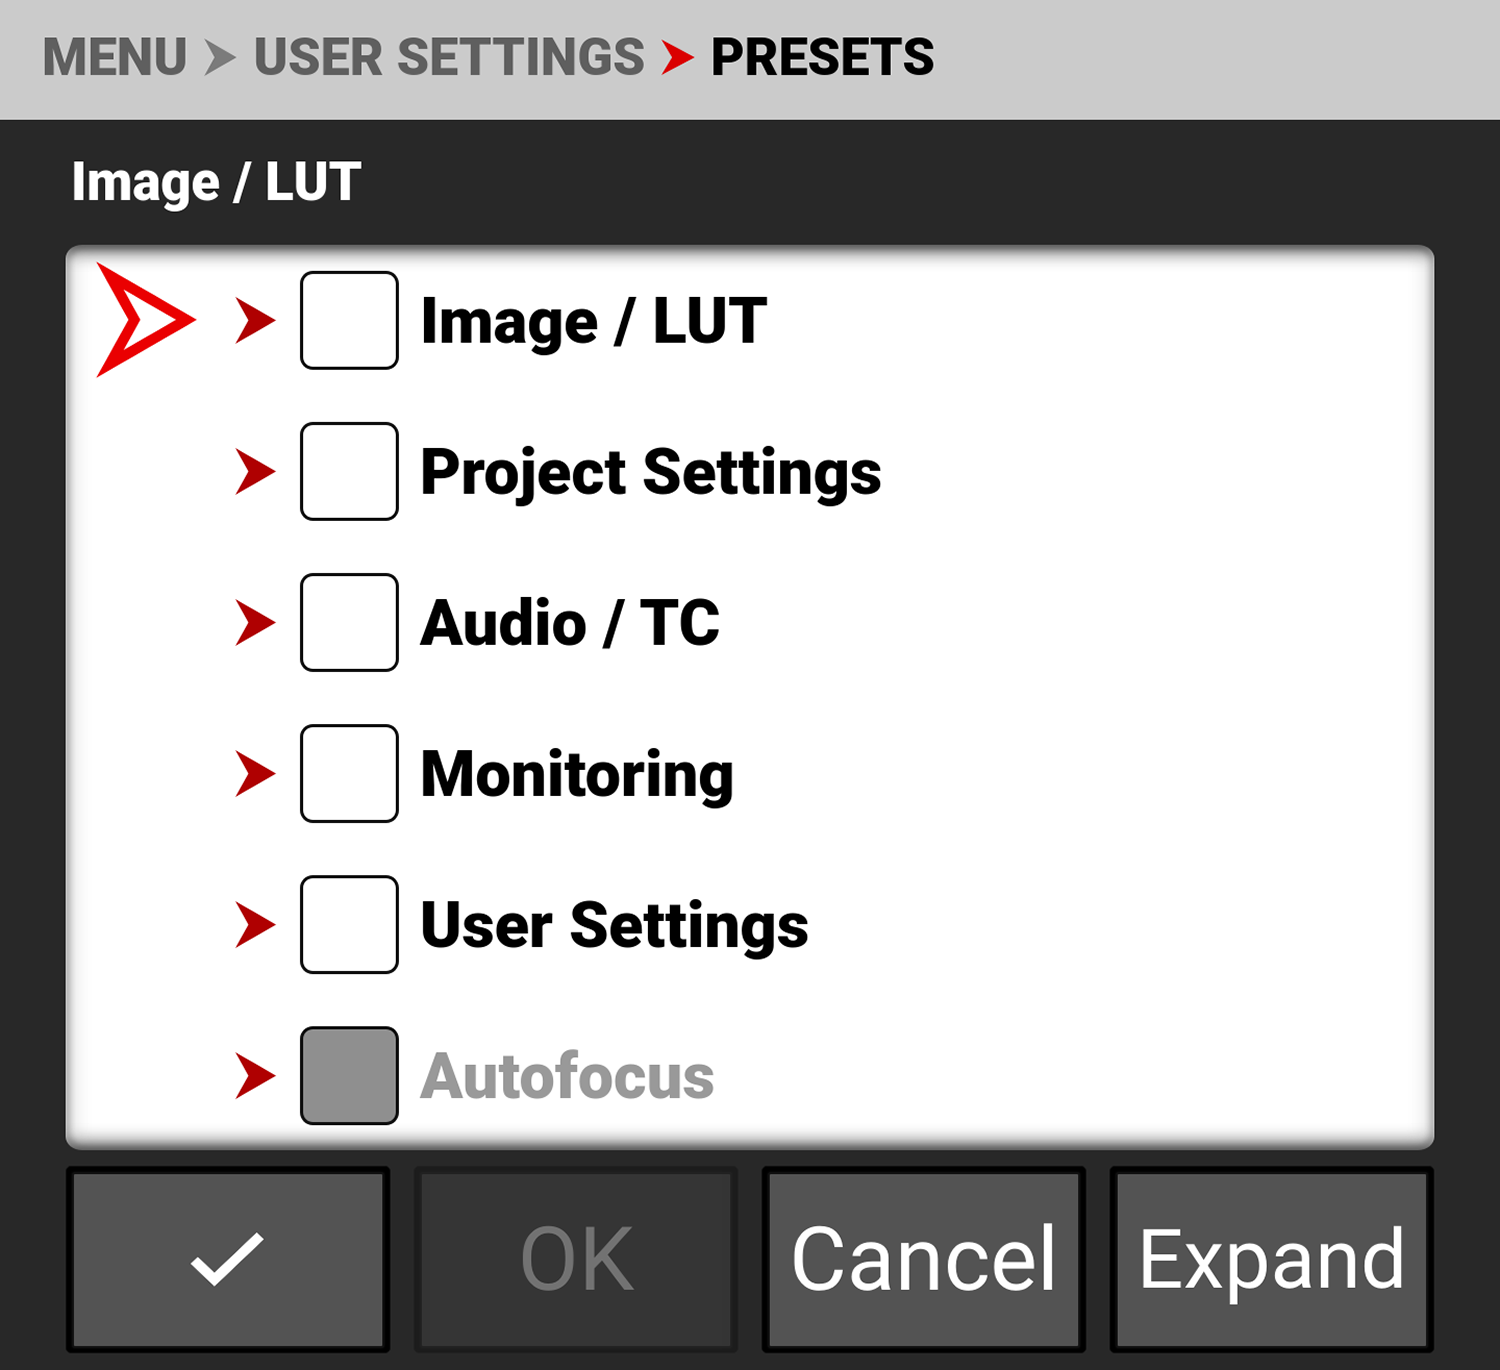This screenshot has height=1370, width=1500.
Task: Enable the Project Settings checkbox
Action: point(349,471)
